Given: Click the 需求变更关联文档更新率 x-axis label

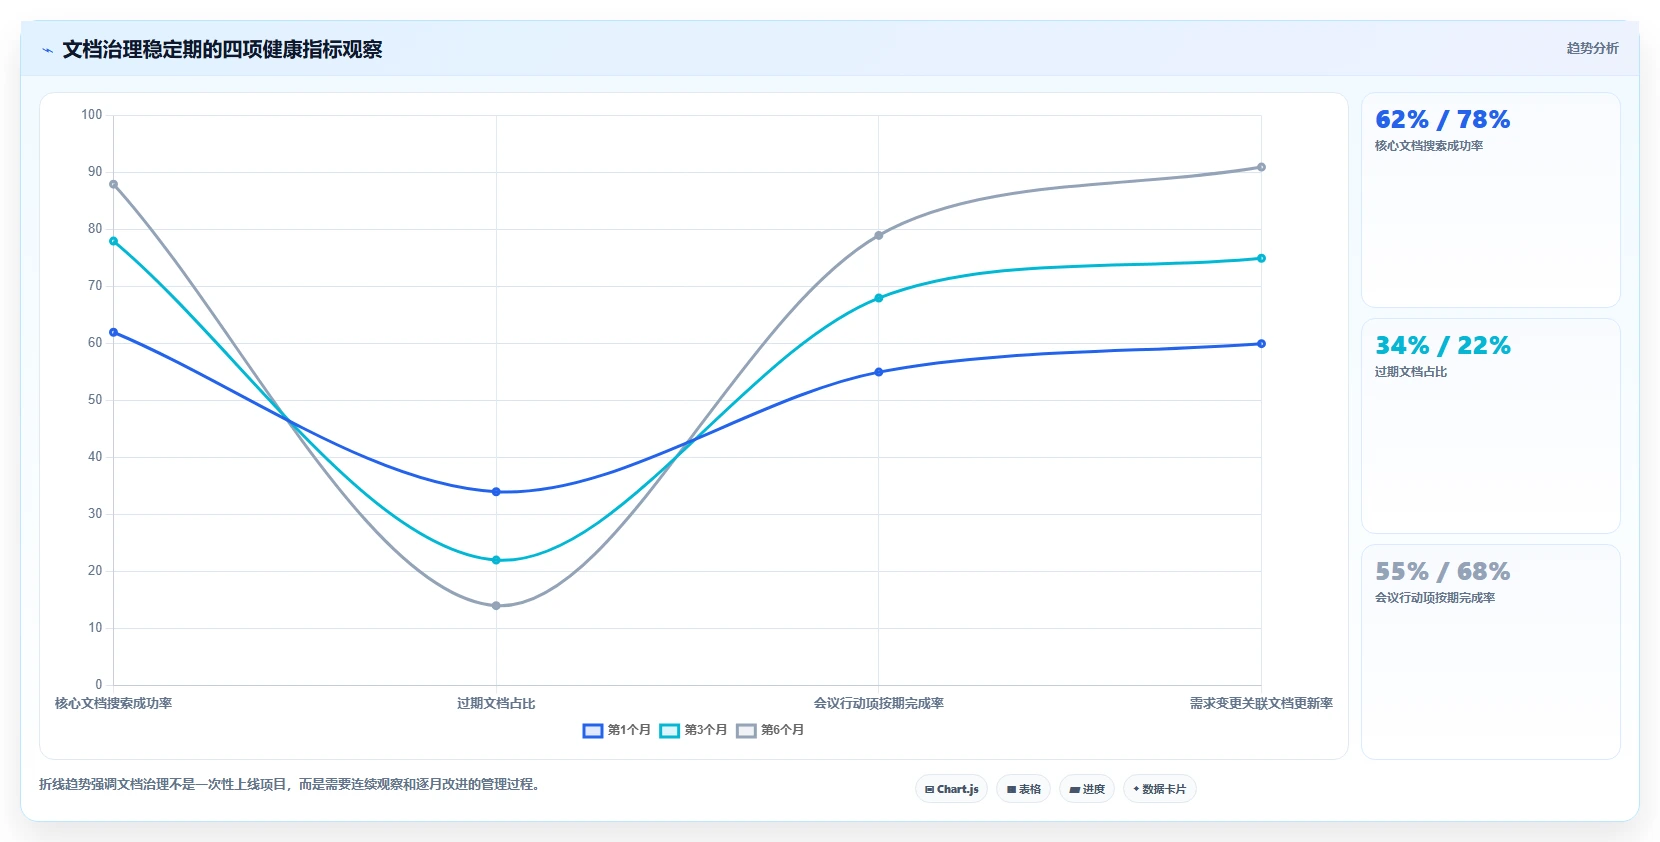Looking at the screenshot, I should point(1261,704).
